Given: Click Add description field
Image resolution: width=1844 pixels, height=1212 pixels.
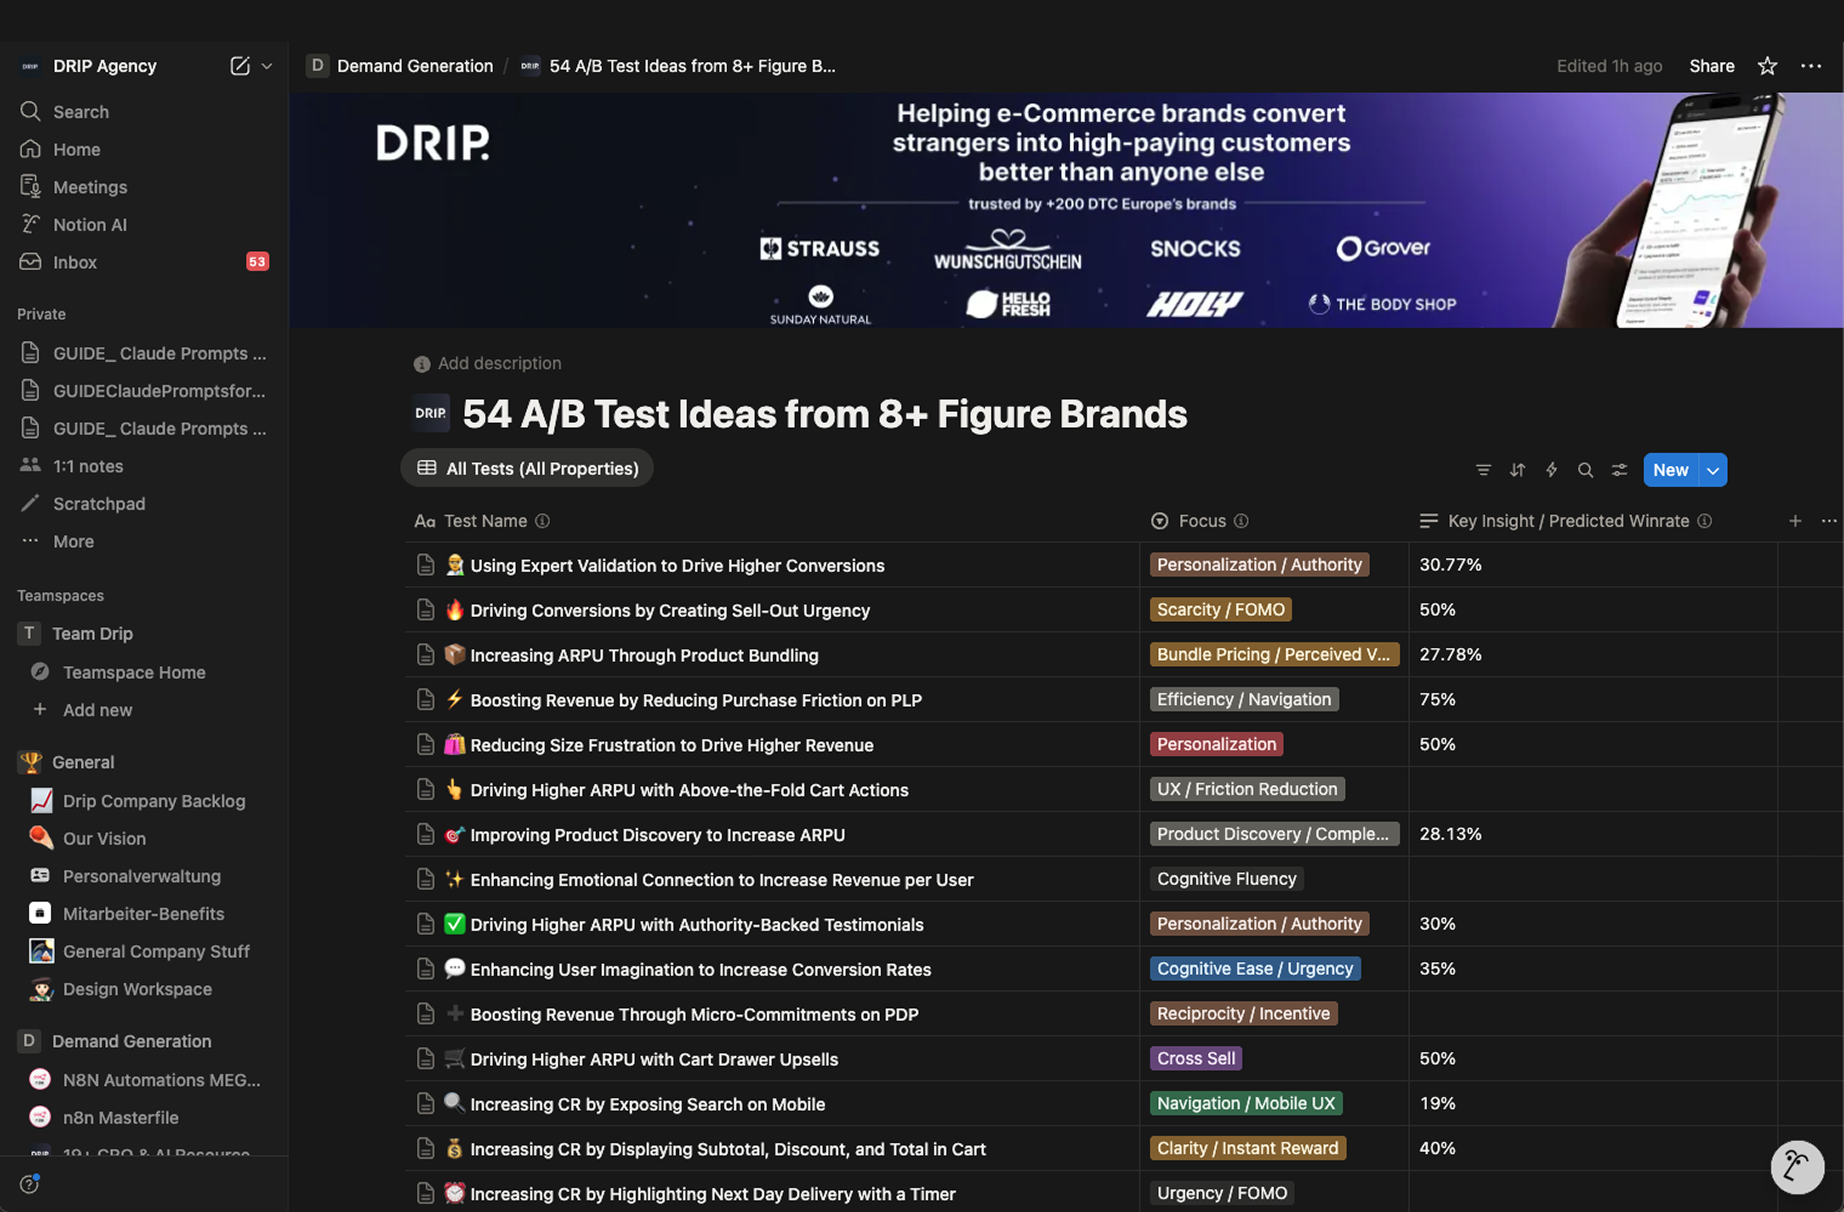Looking at the screenshot, I should [x=498, y=363].
